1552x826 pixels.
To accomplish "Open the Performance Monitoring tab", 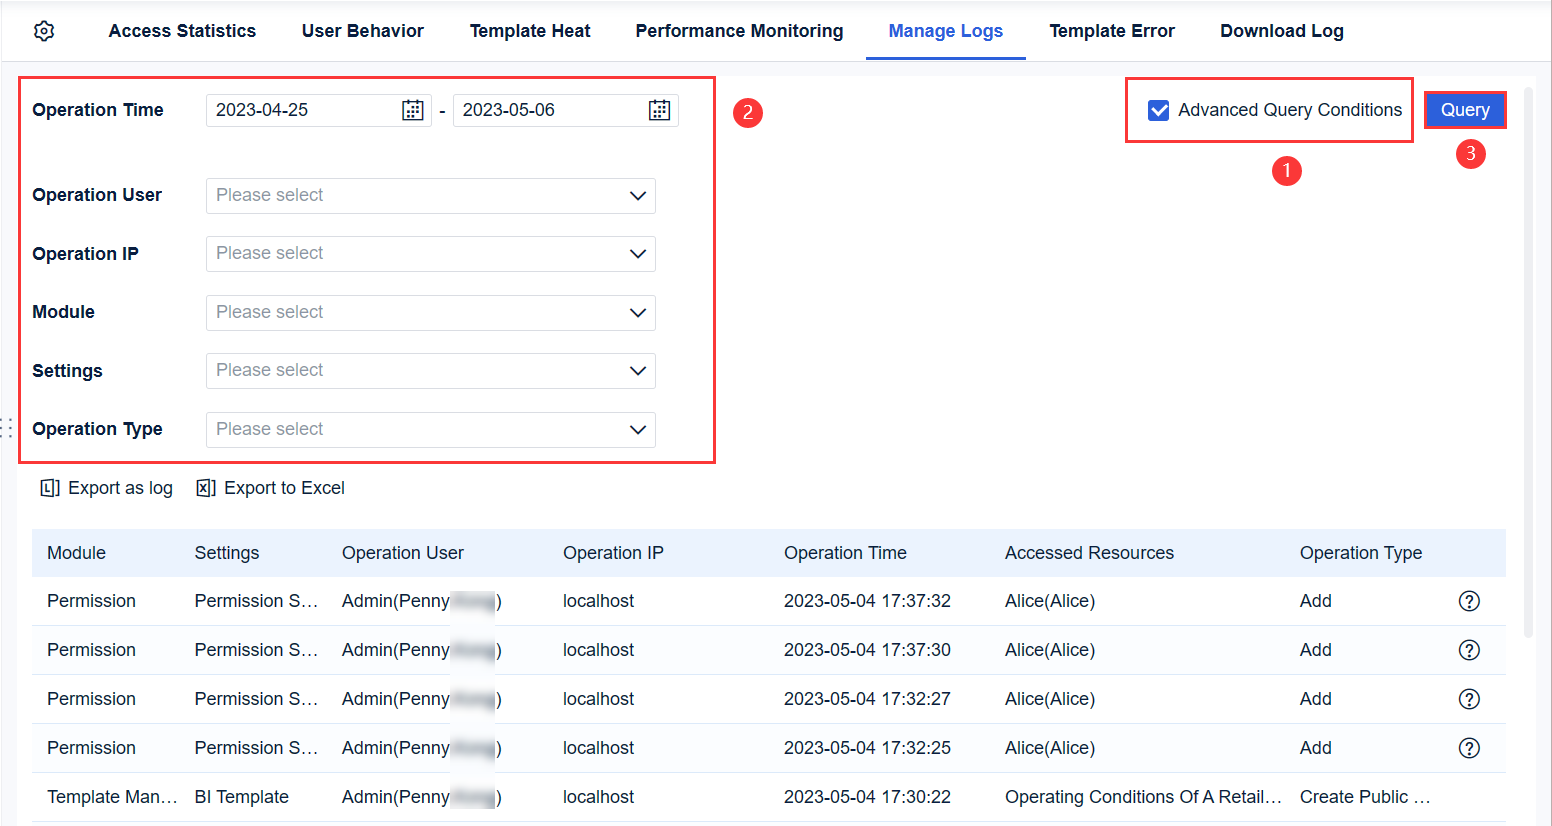I will click(x=739, y=31).
